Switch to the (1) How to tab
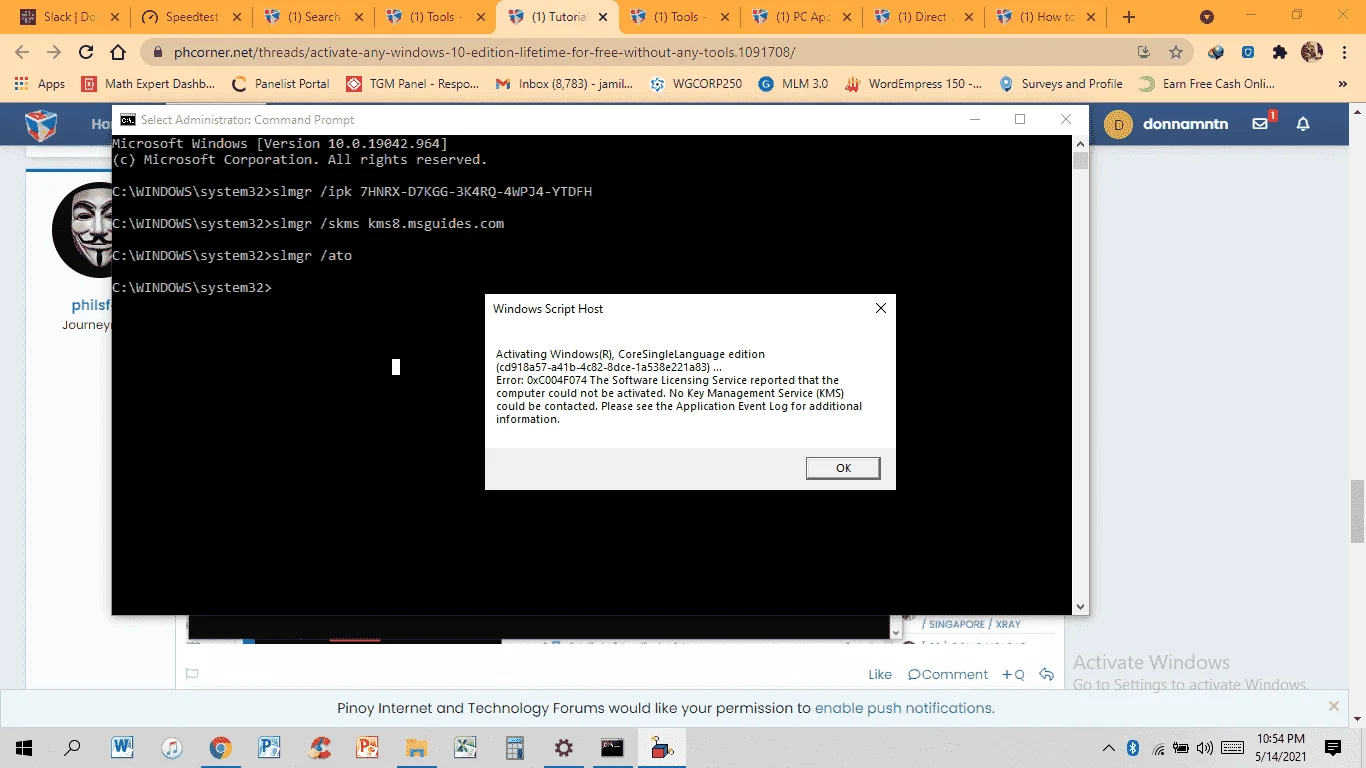Image resolution: width=1366 pixels, height=768 pixels. tap(1046, 17)
